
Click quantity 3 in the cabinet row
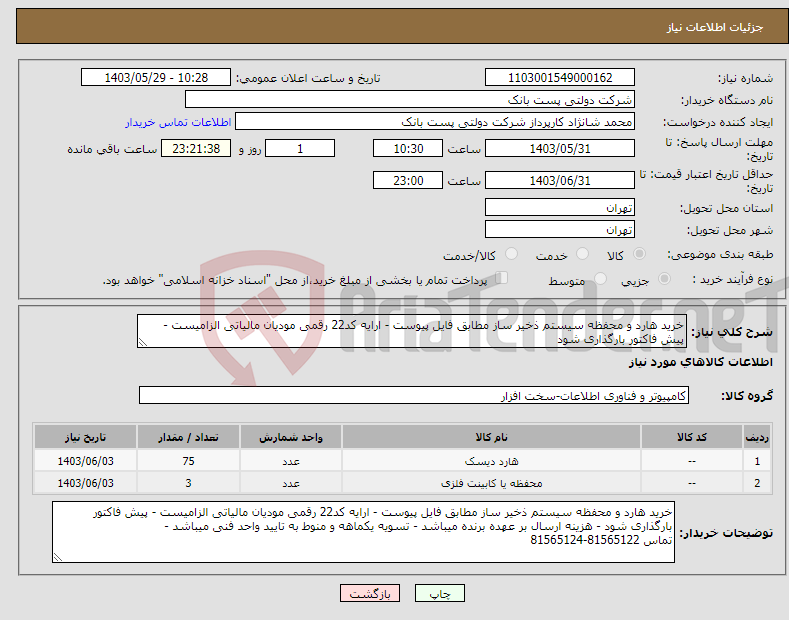(x=188, y=483)
